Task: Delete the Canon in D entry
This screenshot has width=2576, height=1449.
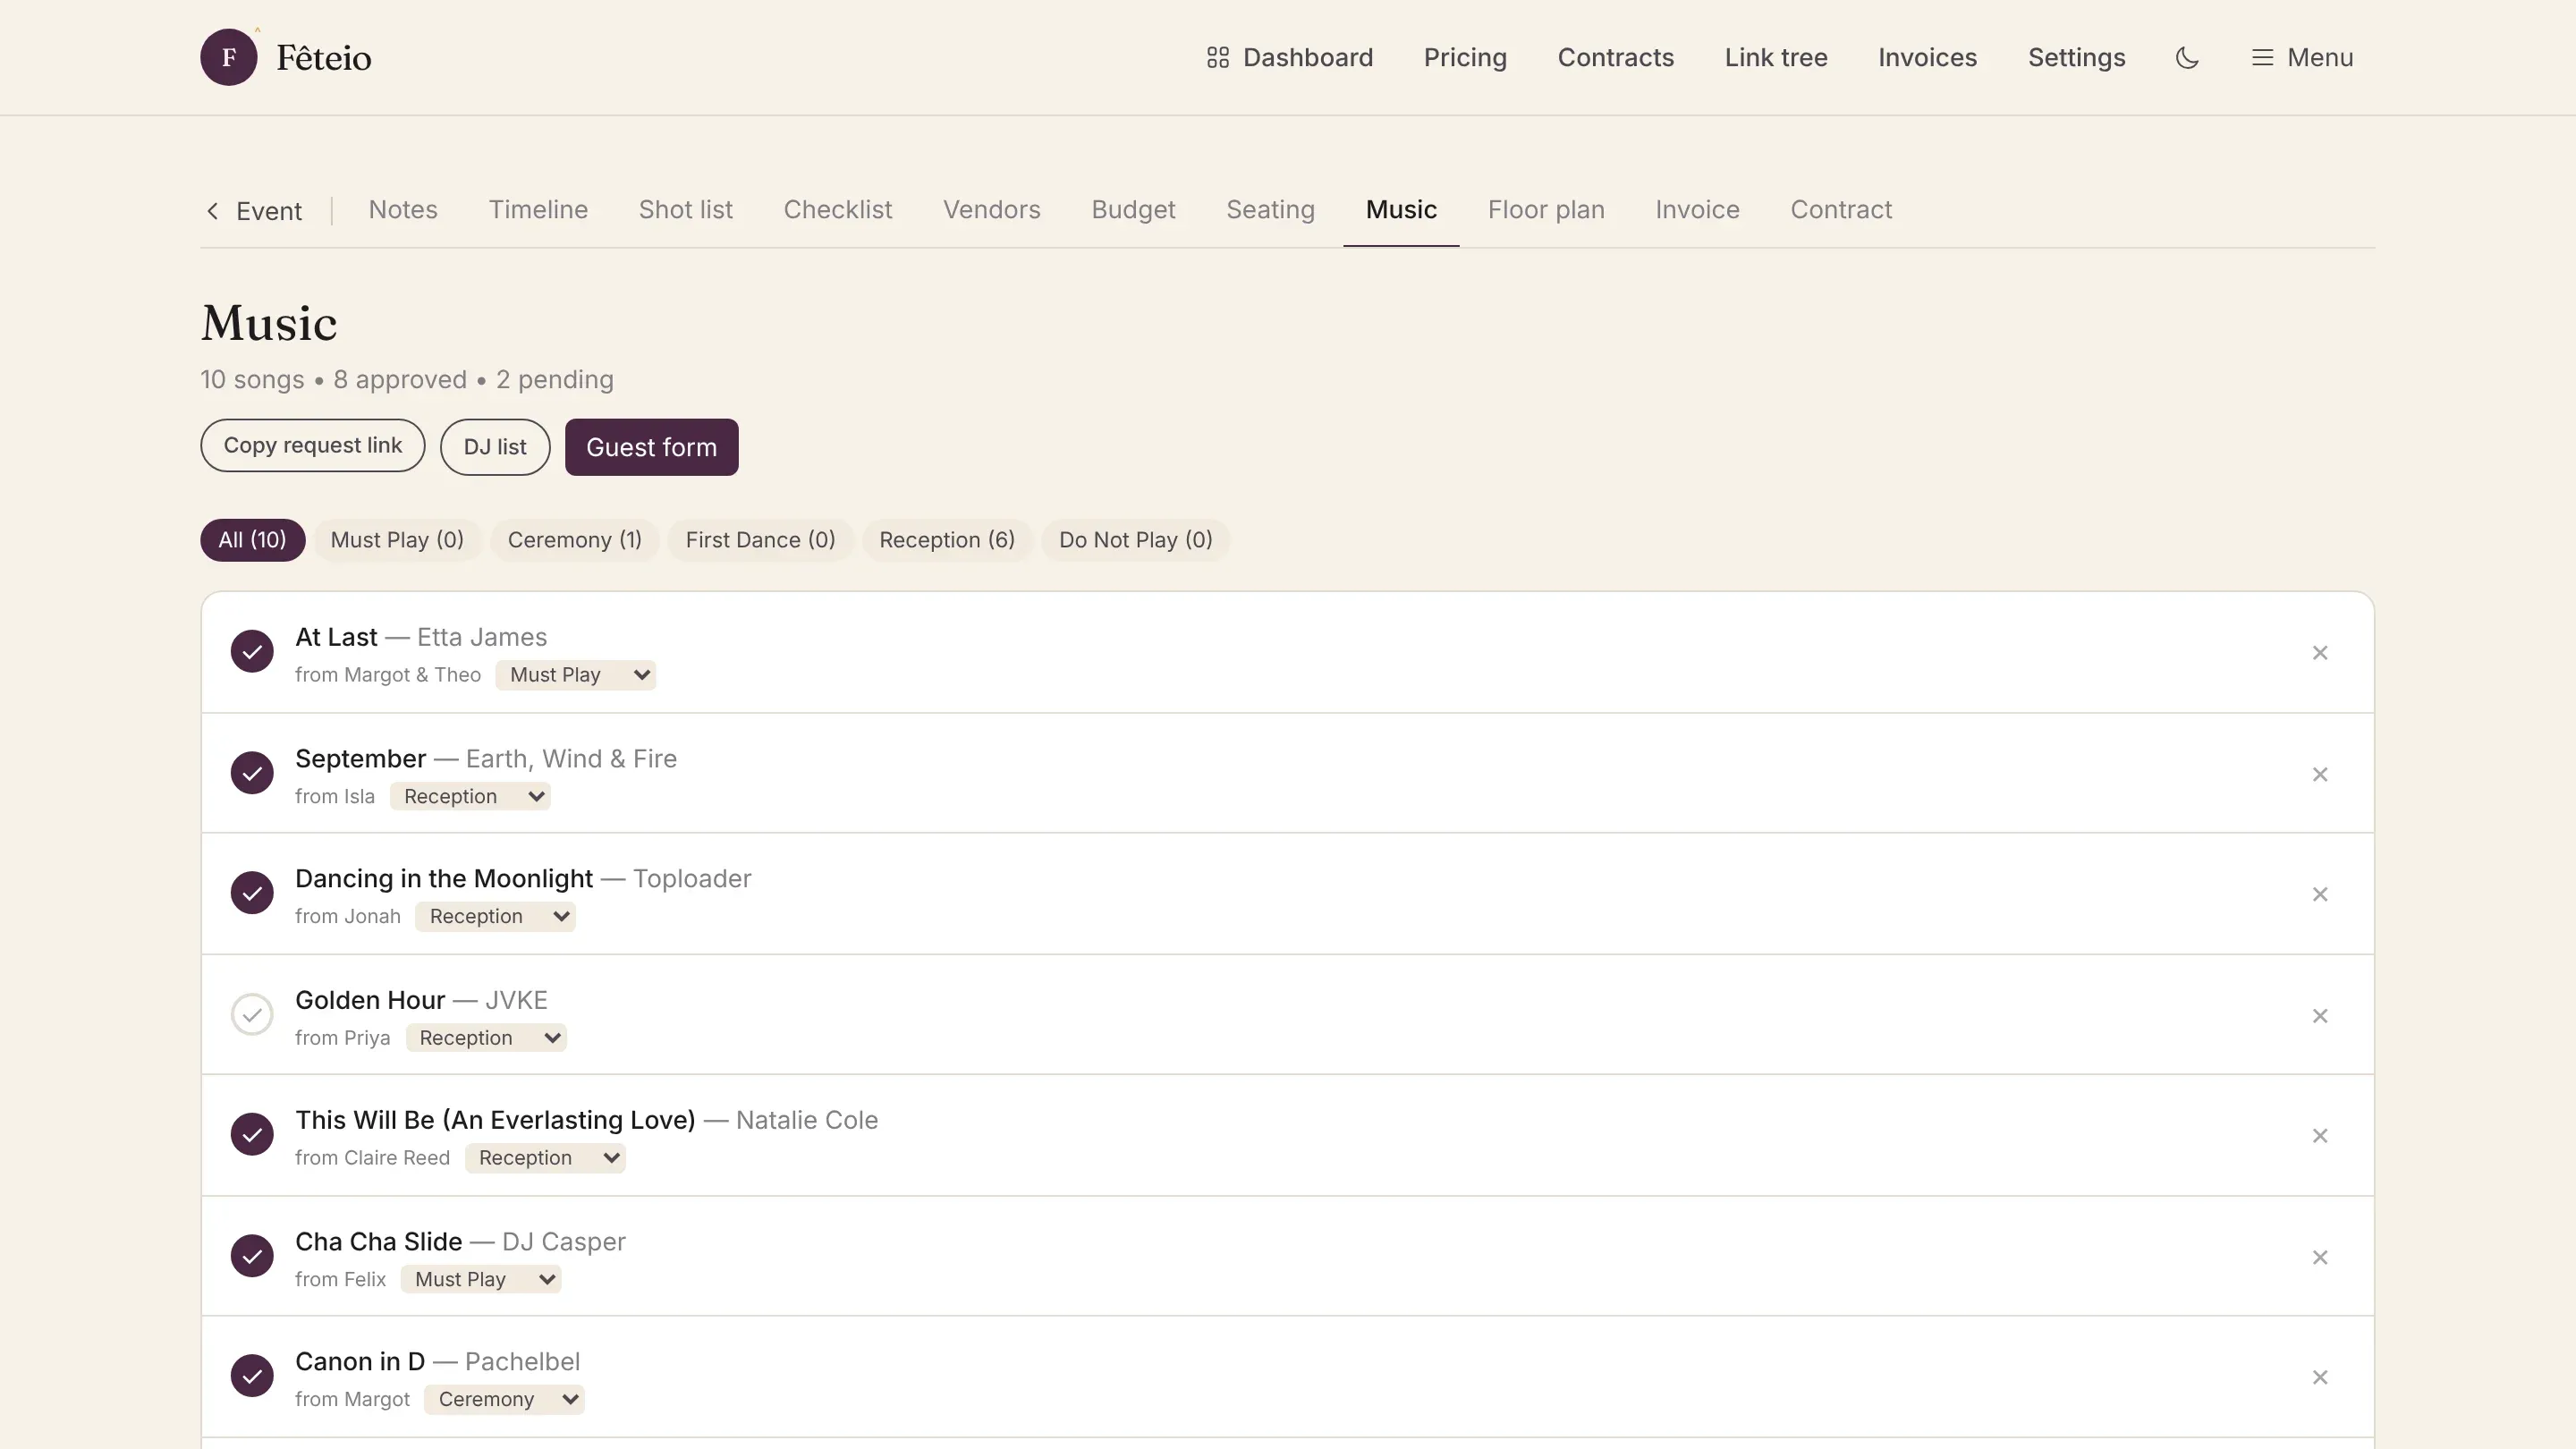Action: coord(2320,1377)
